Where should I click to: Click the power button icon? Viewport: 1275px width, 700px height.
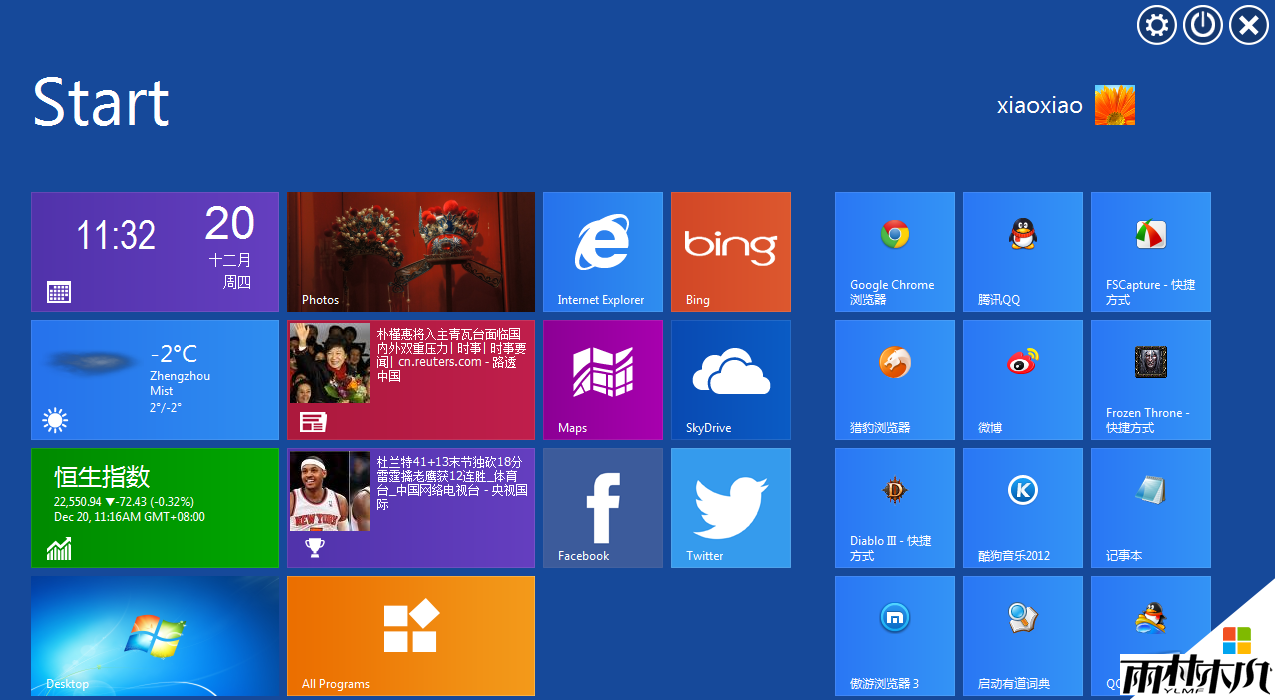(1203, 25)
